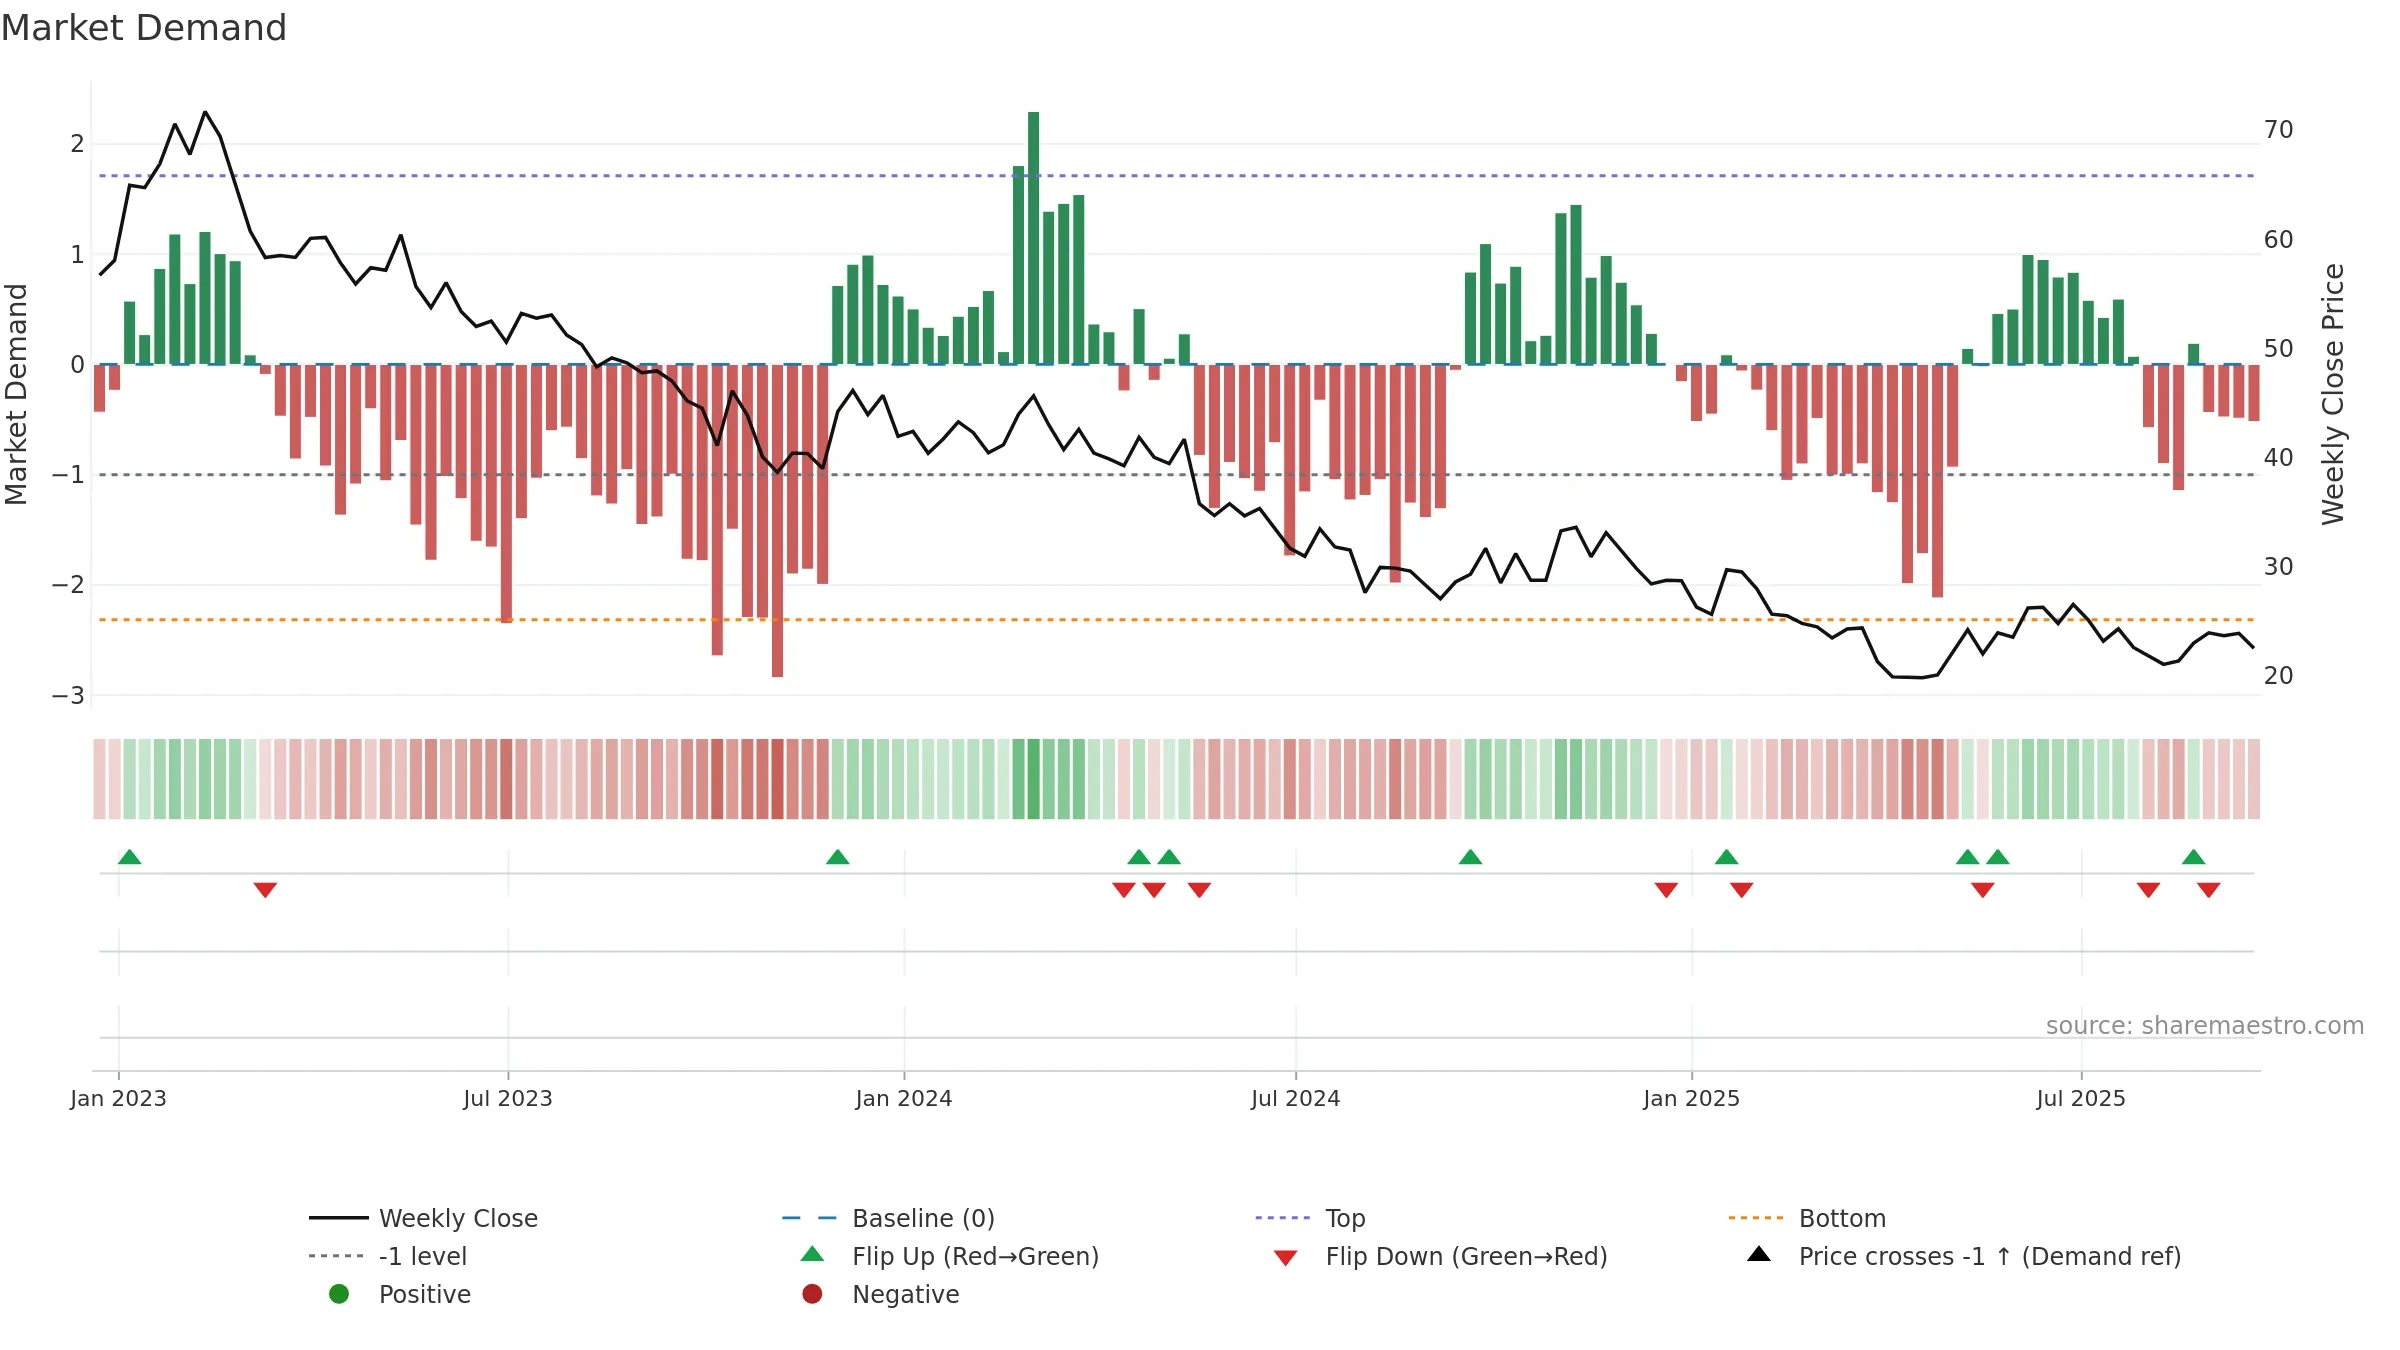Click the −3 demand axis tick label

click(x=68, y=695)
